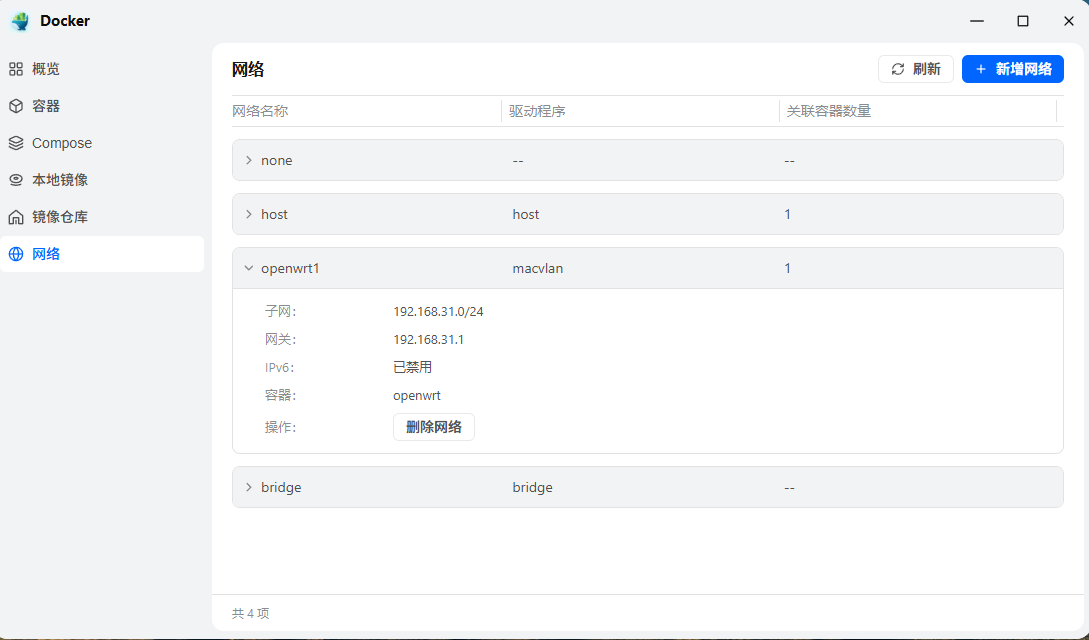This screenshot has width=1089, height=640.
Task: Collapse the openwrt1 network row
Action: click(x=249, y=269)
